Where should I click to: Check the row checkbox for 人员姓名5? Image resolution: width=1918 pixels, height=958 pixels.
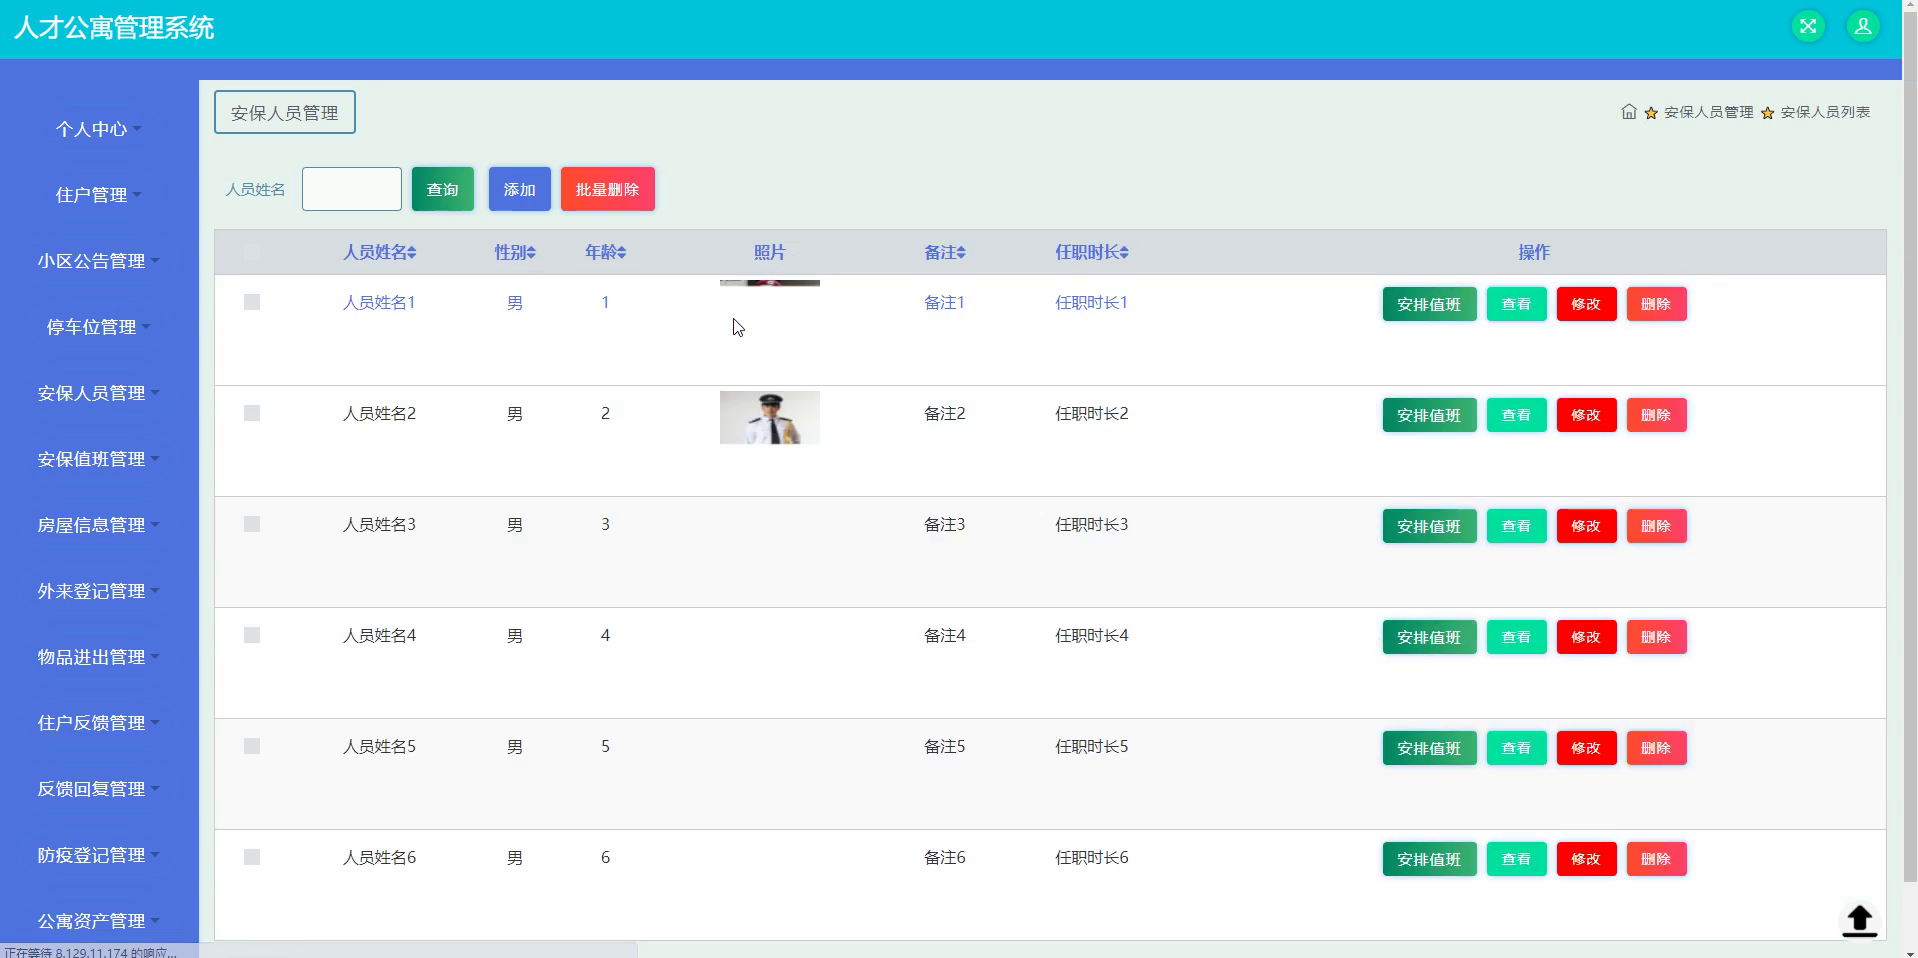pyautogui.click(x=252, y=746)
